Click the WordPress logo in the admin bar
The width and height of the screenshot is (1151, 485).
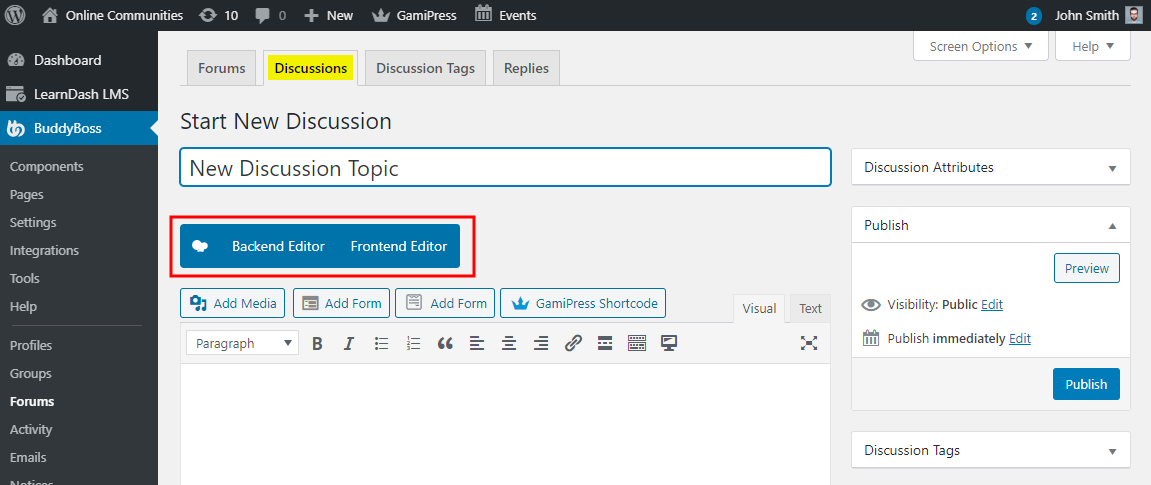pyautogui.click(x=16, y=15)
